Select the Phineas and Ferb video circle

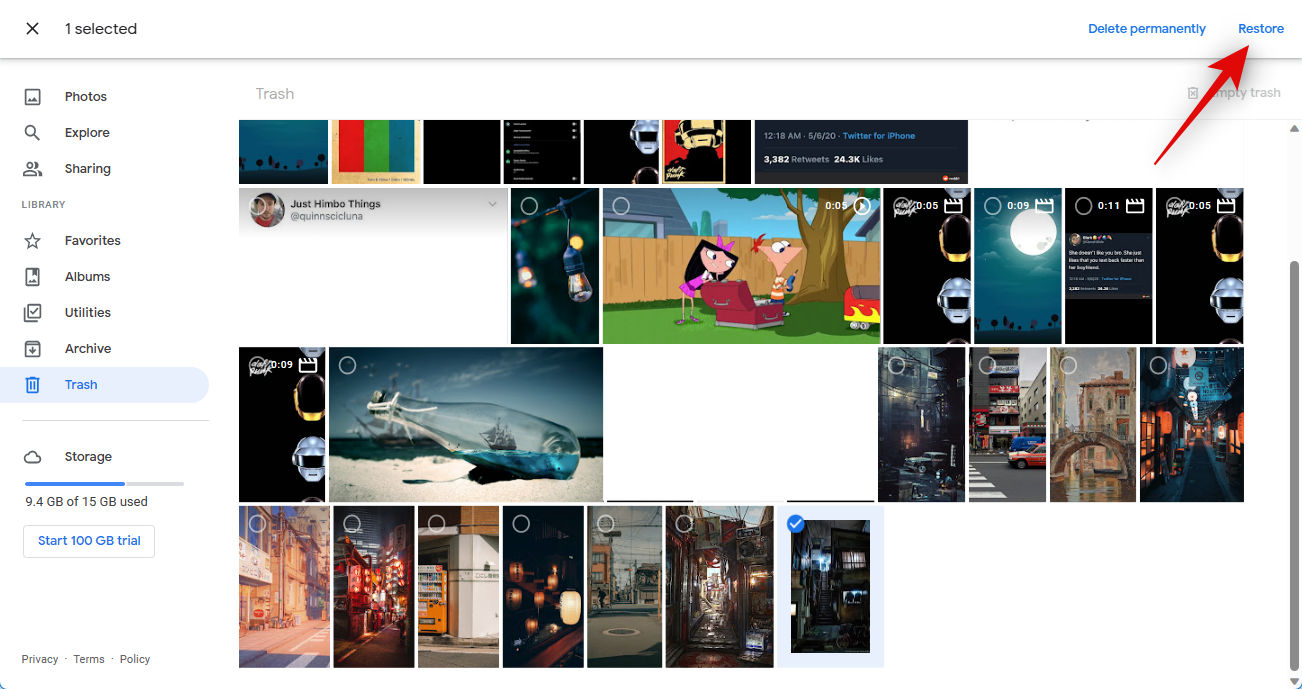click(x=621, y=206)
